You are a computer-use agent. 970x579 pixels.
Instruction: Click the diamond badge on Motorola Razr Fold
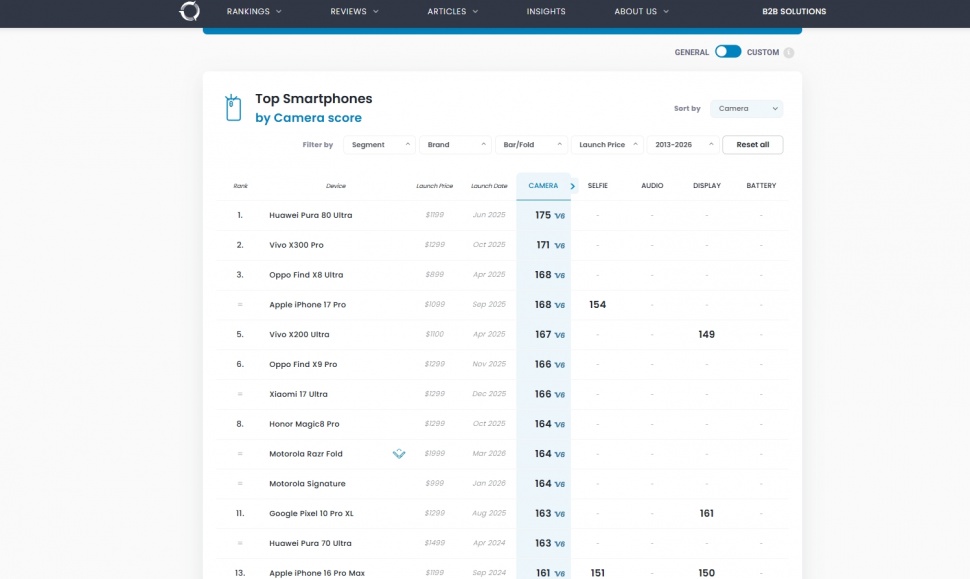click(x=399, y=454)
